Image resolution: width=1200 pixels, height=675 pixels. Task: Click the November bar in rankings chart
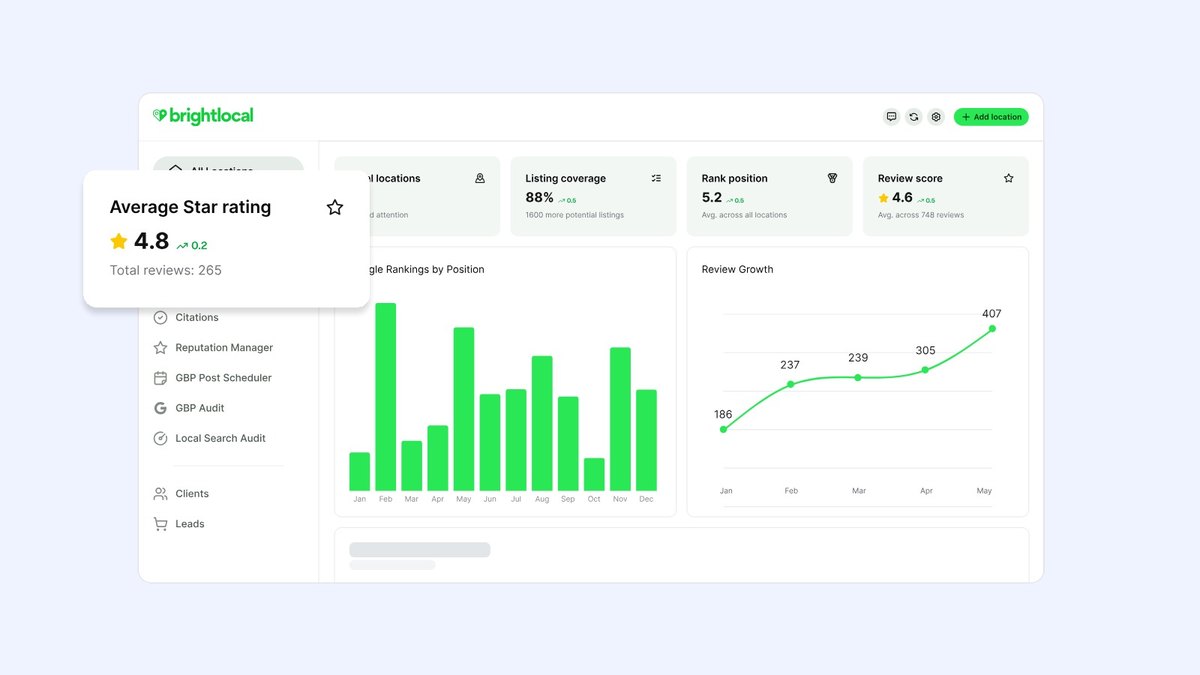pyautogui.click(x=620, y=419)
